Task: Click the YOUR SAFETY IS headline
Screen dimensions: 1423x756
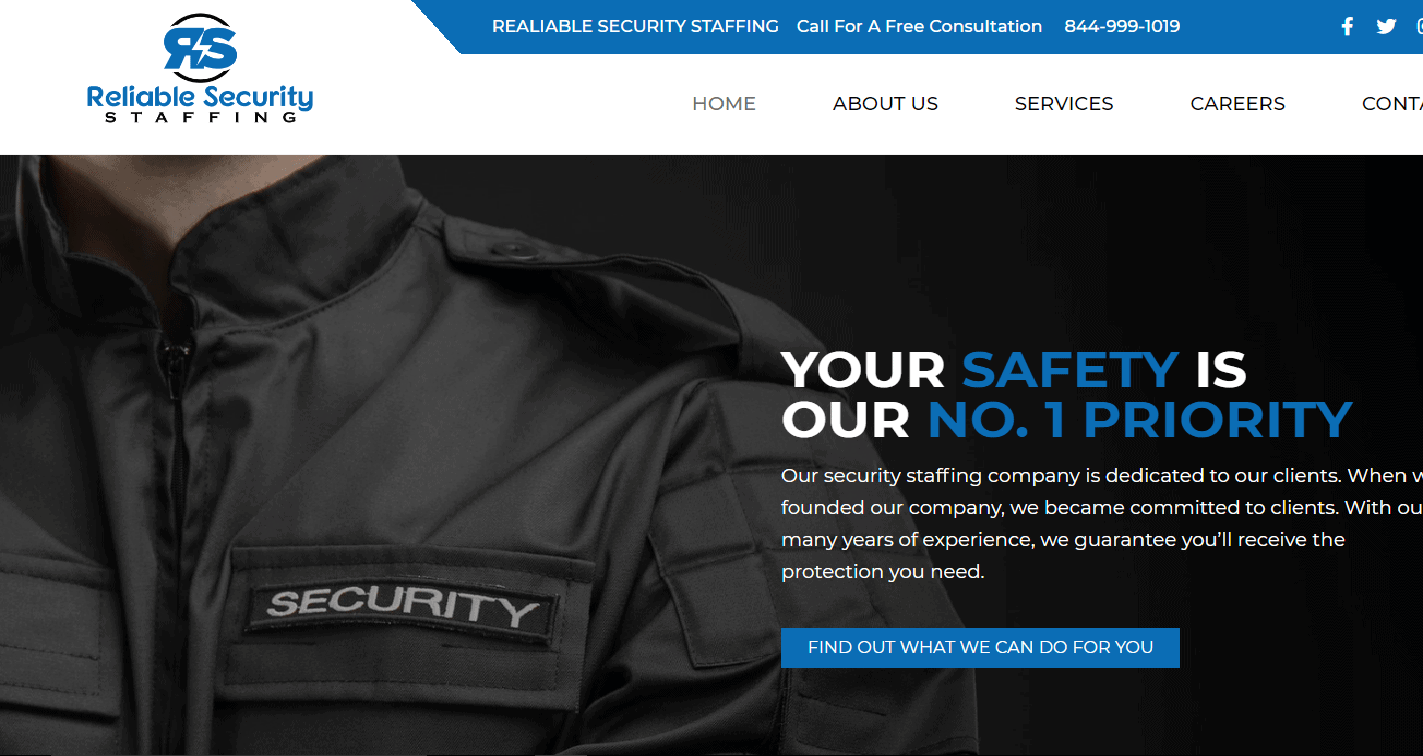Action: coord(1014,369)
